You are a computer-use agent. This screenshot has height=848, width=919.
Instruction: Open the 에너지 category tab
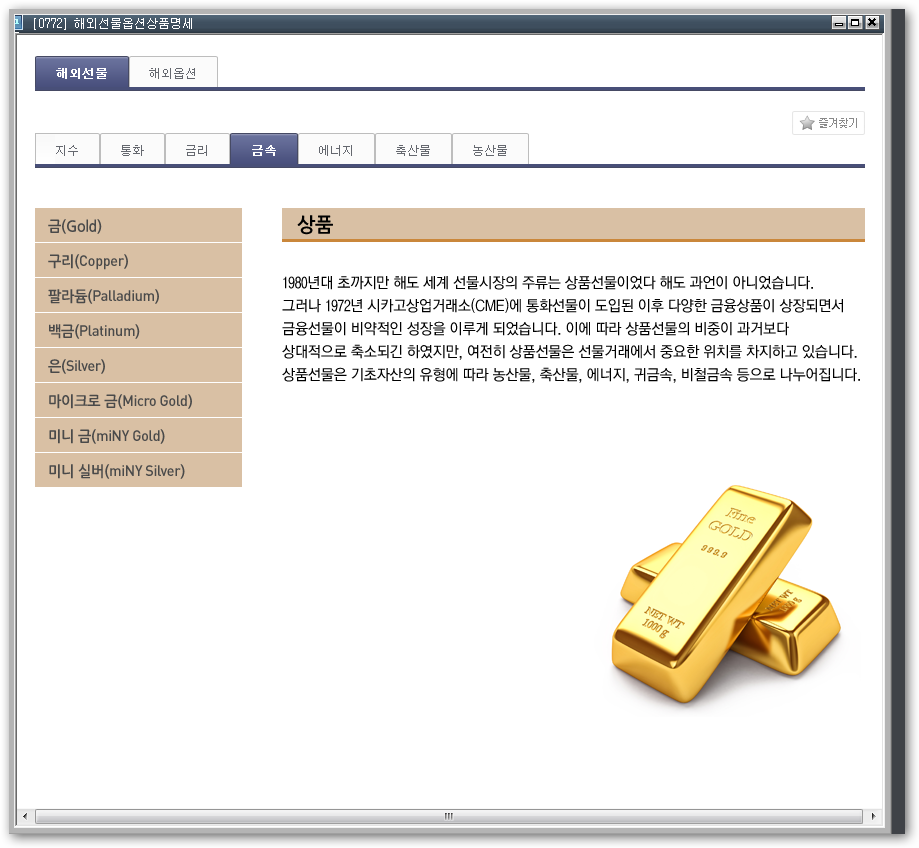pyautogui.click(x=336, y=149)
